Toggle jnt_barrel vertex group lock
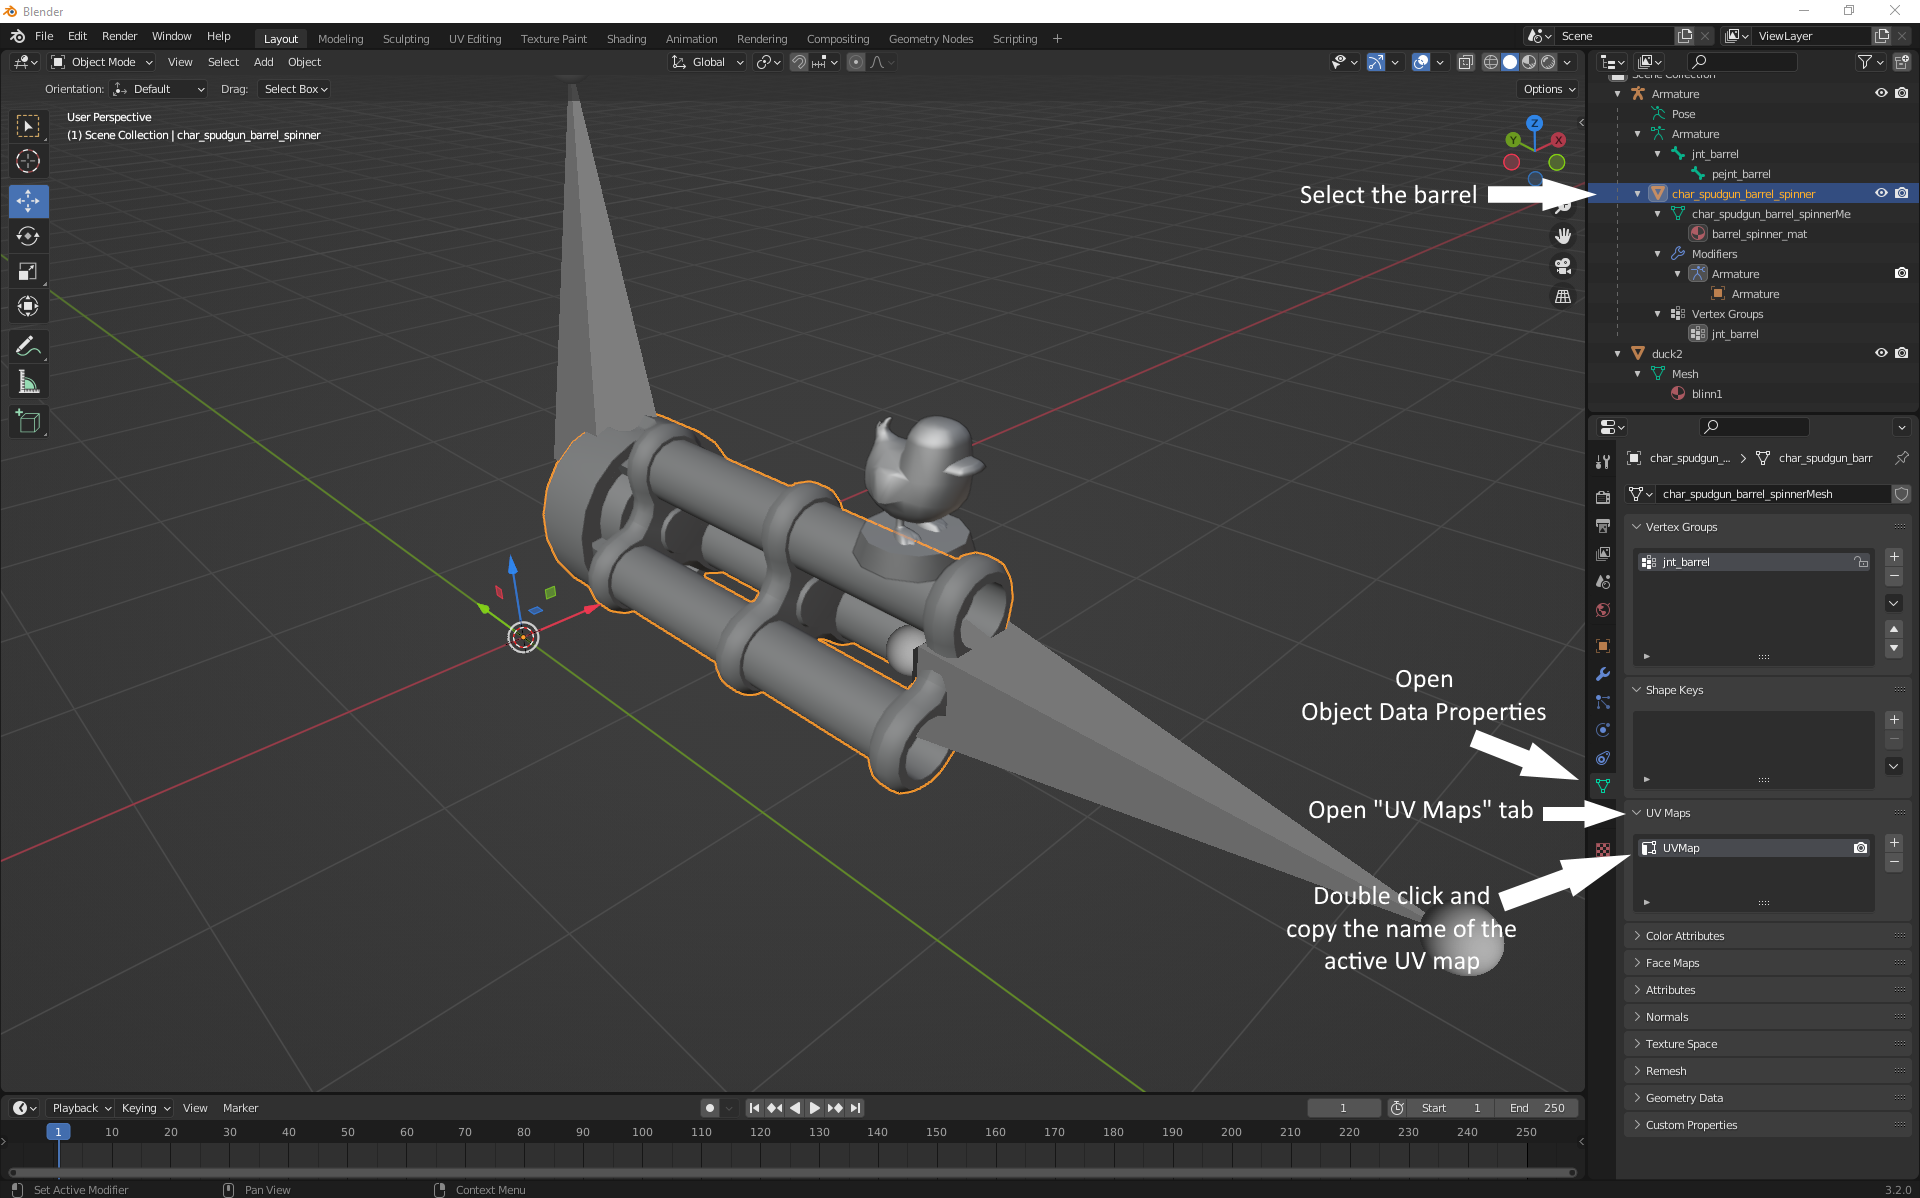 click(1861, 562)
